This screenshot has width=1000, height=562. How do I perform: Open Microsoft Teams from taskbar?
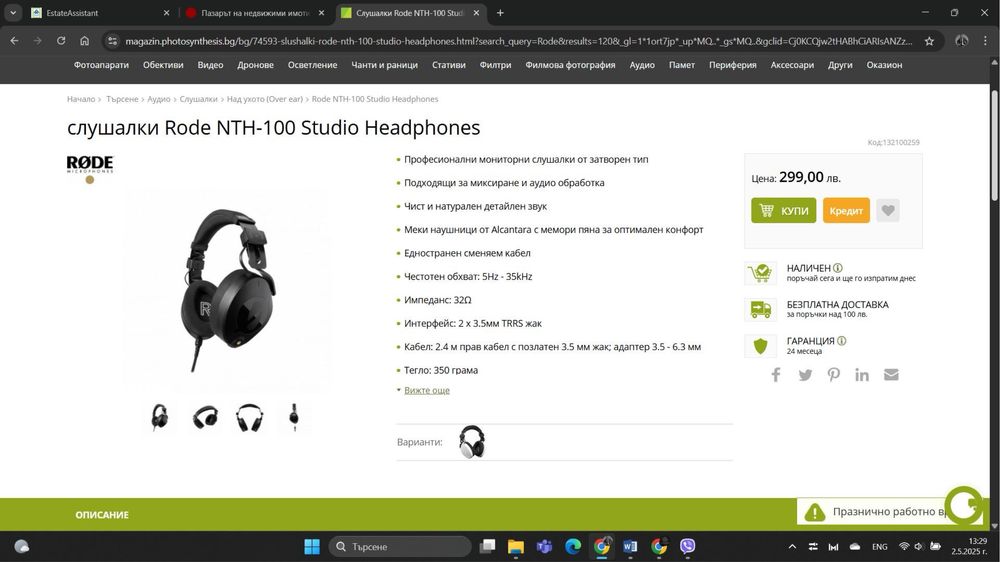(x=544, y=546)
